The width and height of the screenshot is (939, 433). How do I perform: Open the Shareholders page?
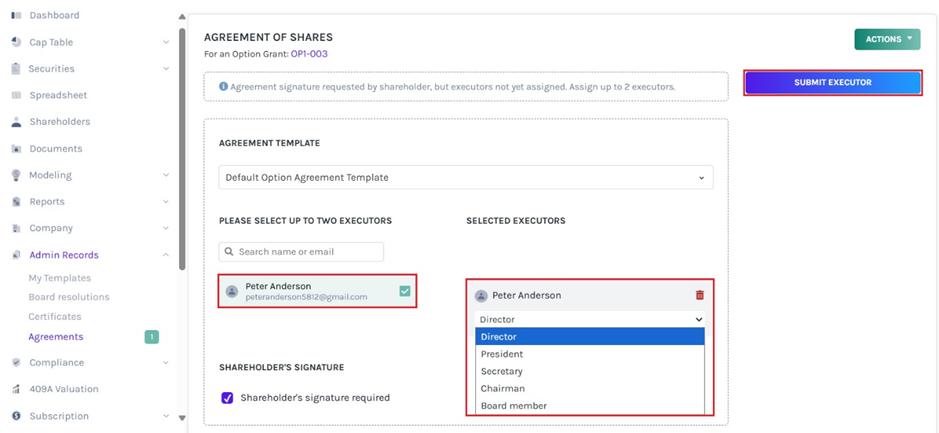click(x=60, y=122)
